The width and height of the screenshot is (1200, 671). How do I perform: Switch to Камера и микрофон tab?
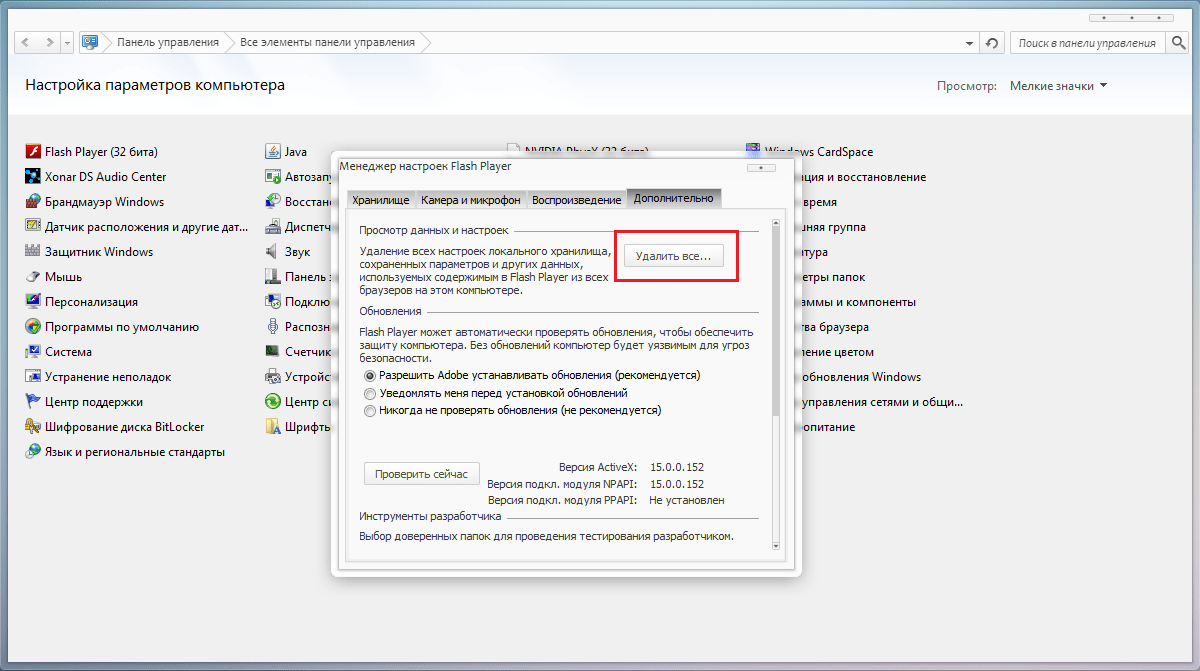[470, 200]
